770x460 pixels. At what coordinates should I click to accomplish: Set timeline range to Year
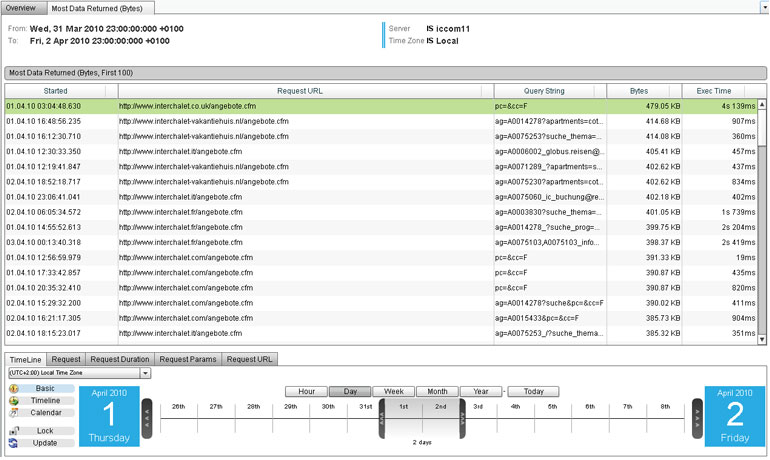click(x=481, y=392)
